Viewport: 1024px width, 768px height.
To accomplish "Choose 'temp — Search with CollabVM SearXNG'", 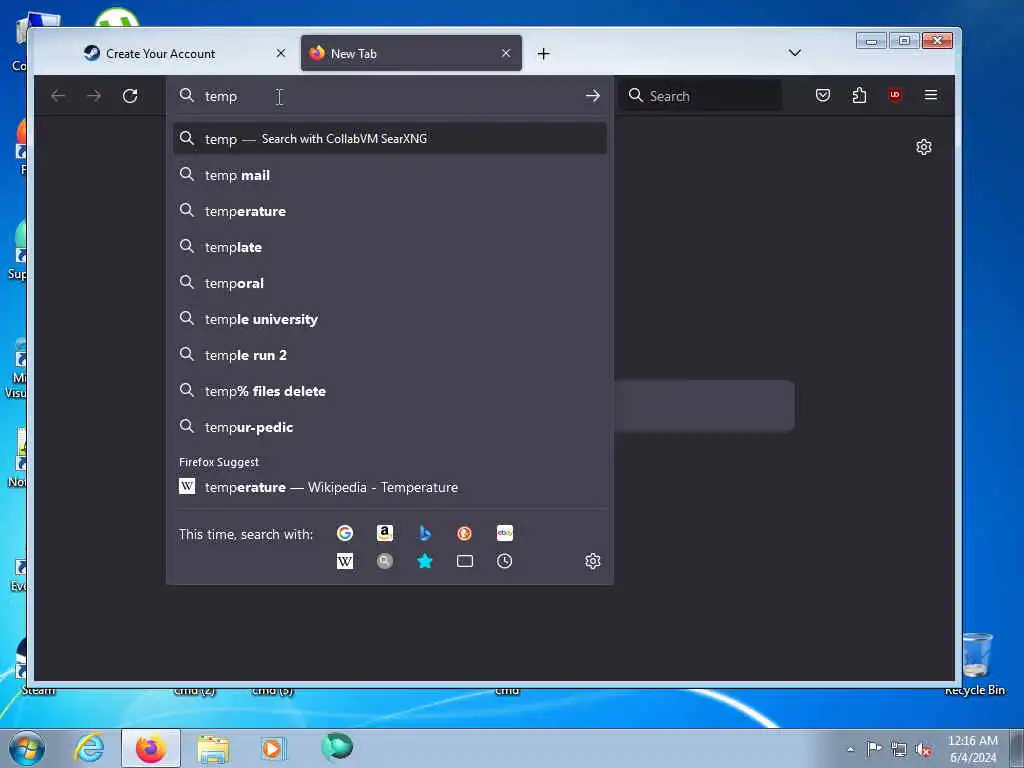I will click(x=389, y=138).
